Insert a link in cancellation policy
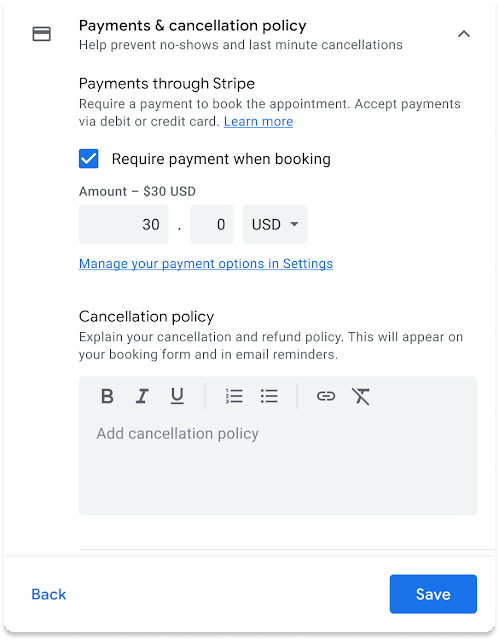Viewport: 499px width, 640px height. coord(326,396)
